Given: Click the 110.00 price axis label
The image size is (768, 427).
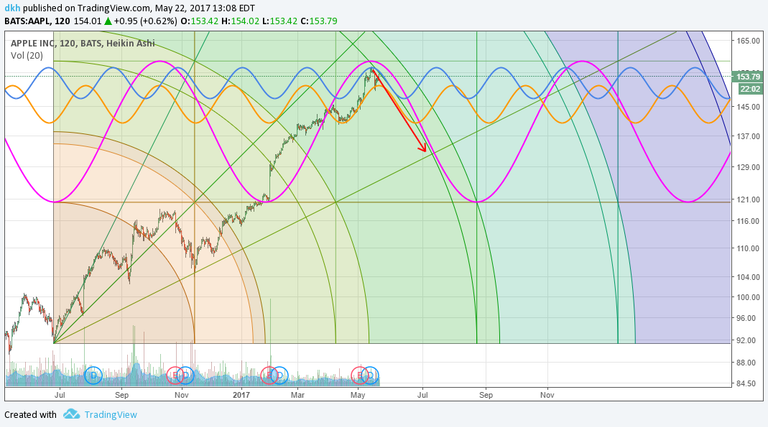Looking at the screenshot, I should (x=748, y=248).
